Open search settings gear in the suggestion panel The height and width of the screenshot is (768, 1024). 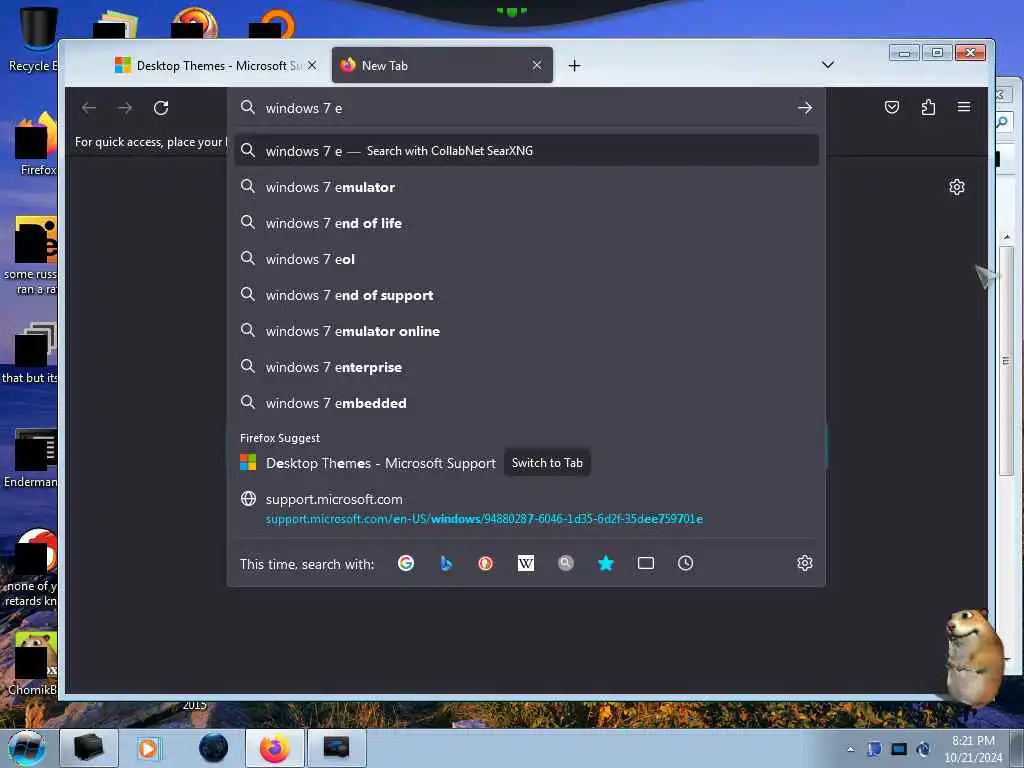point(805,563)
